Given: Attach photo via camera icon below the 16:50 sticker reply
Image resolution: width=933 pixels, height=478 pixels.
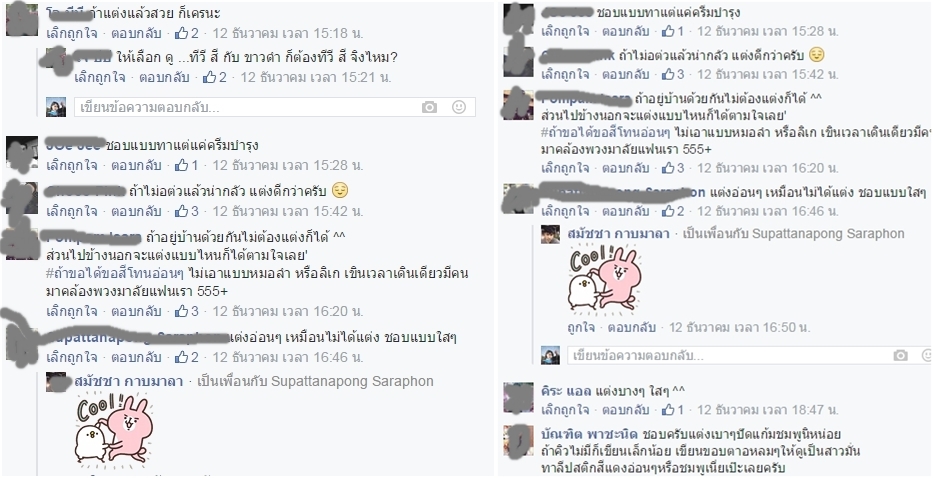Looking at the screenshot, I should click(x=900, y=355).
